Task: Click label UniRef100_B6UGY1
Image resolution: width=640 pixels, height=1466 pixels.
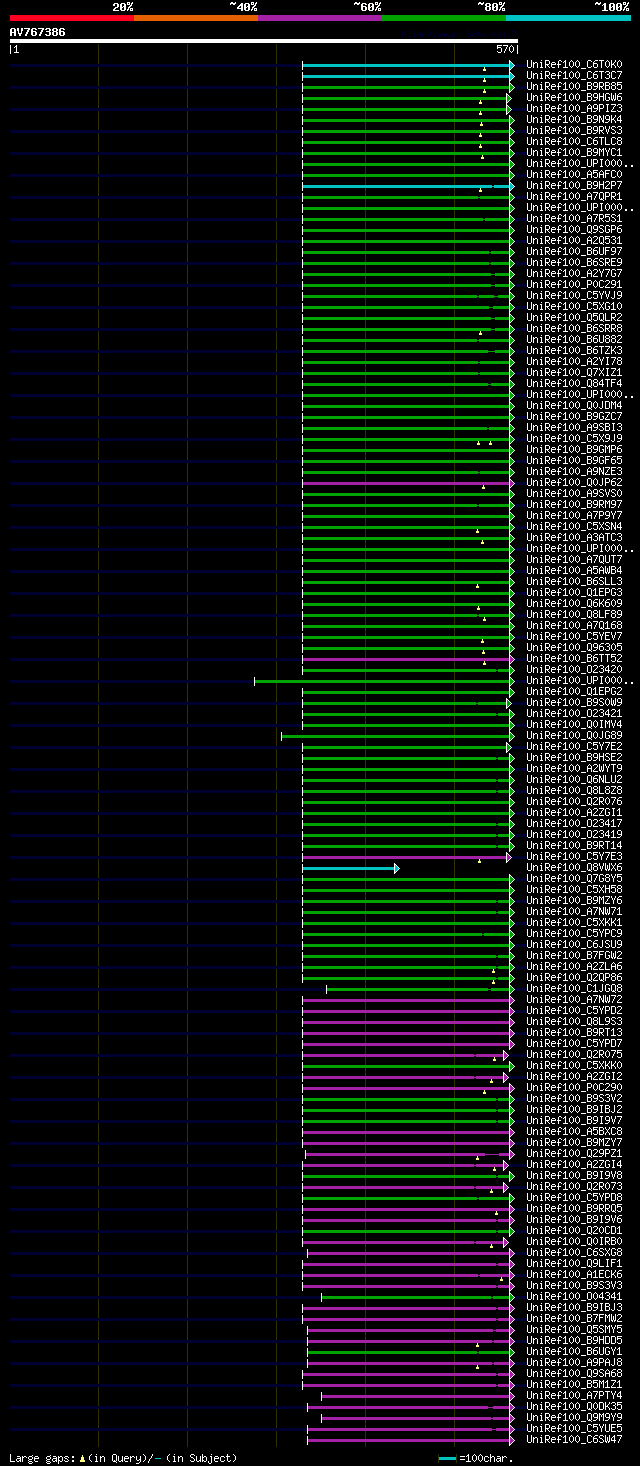Action: click(x=574, y=1352)
